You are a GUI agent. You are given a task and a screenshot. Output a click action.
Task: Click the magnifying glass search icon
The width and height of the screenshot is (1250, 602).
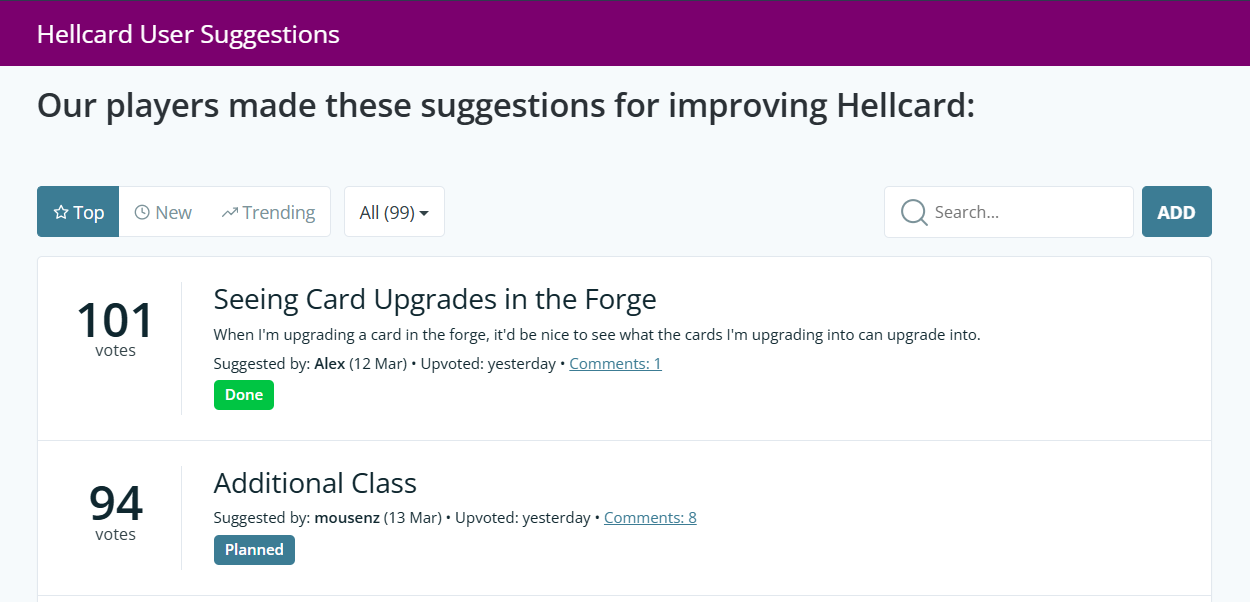(914, 212)
